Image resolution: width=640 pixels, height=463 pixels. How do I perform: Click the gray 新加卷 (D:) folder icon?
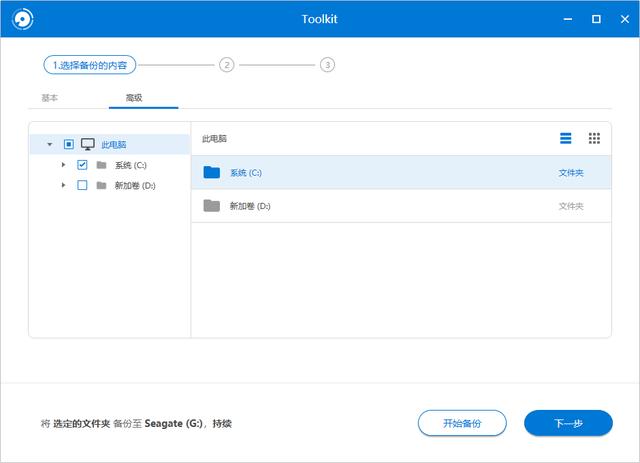[211, 206]
